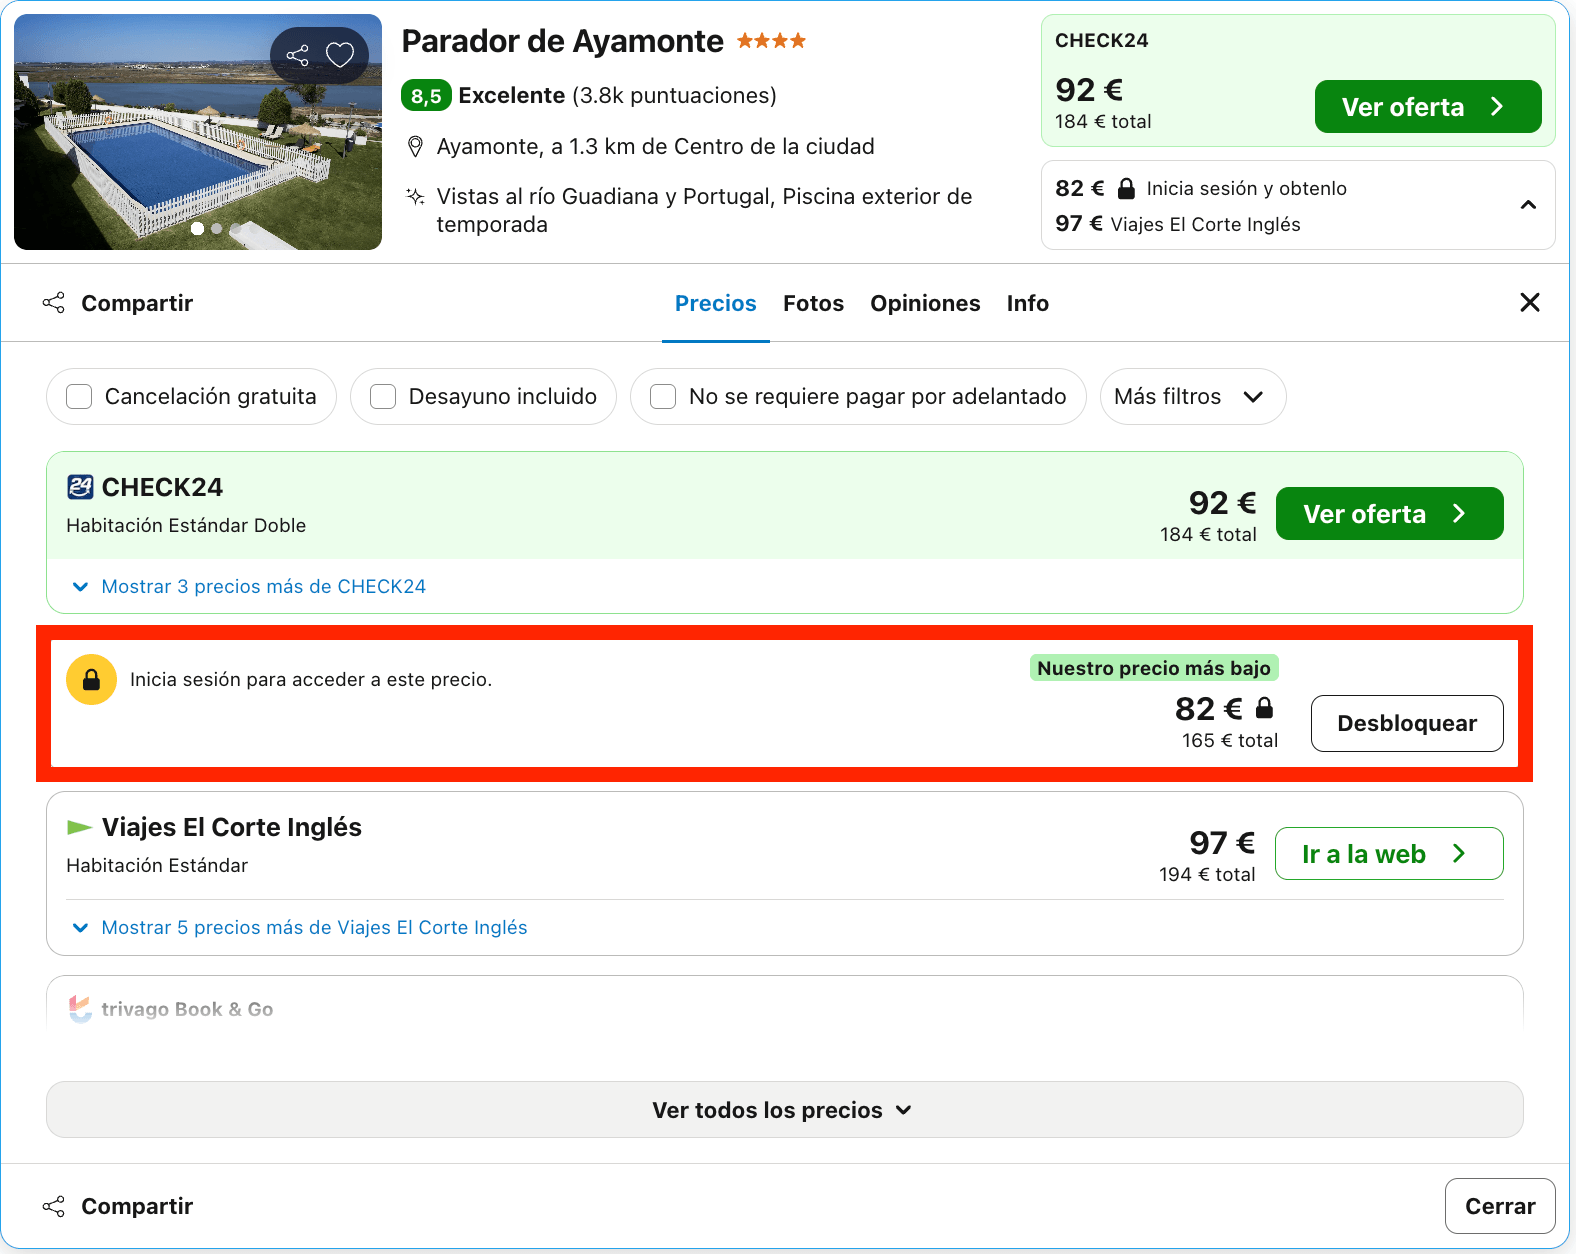Click Compartir link in tab bar
Screen dimensions: 1576x1254
click(137, 303)
